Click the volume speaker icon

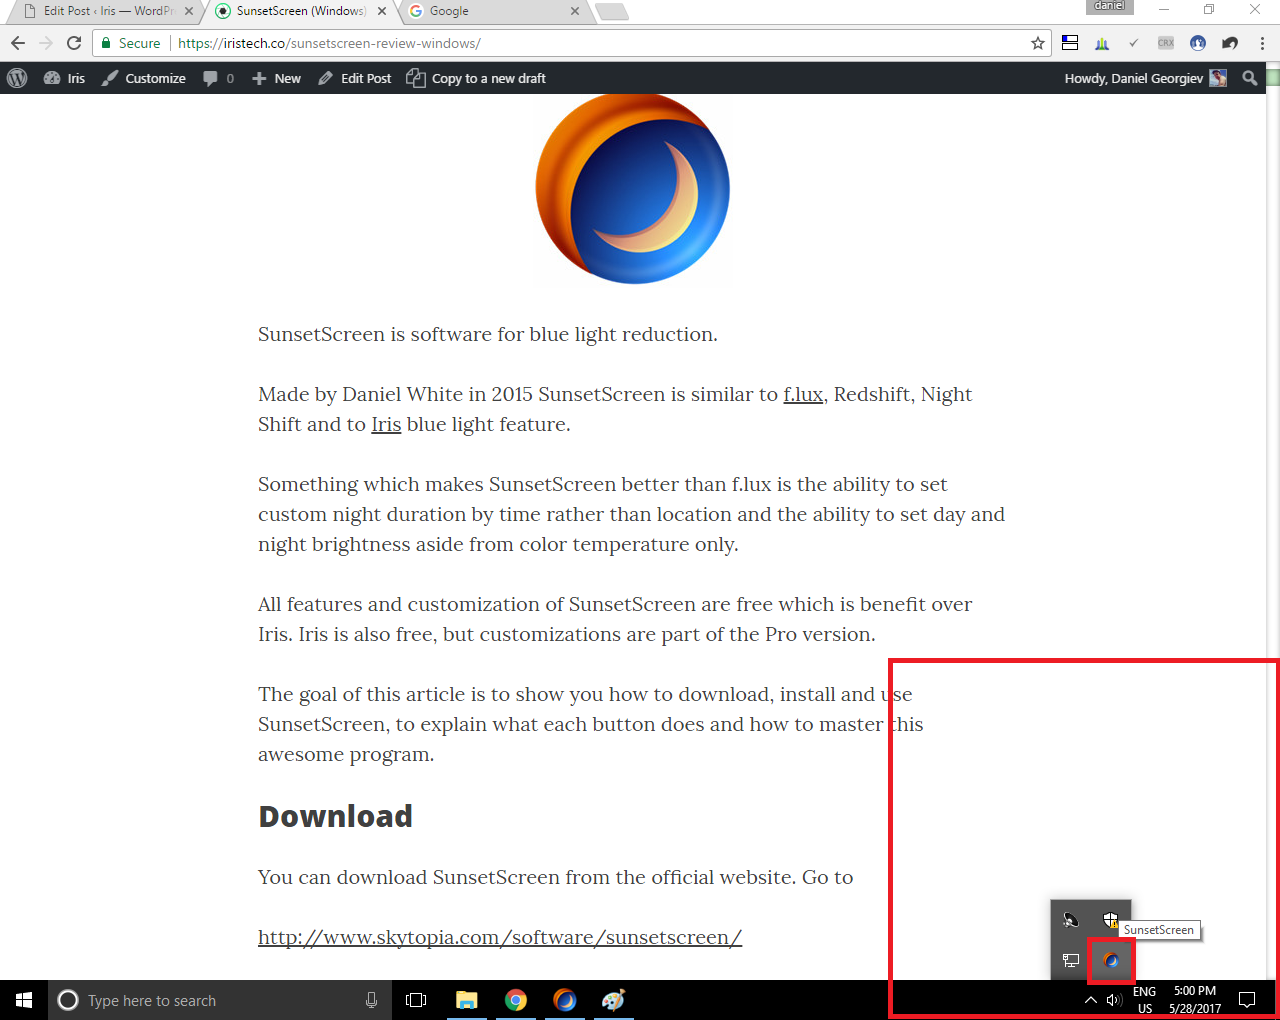tap(1114, 1000)
